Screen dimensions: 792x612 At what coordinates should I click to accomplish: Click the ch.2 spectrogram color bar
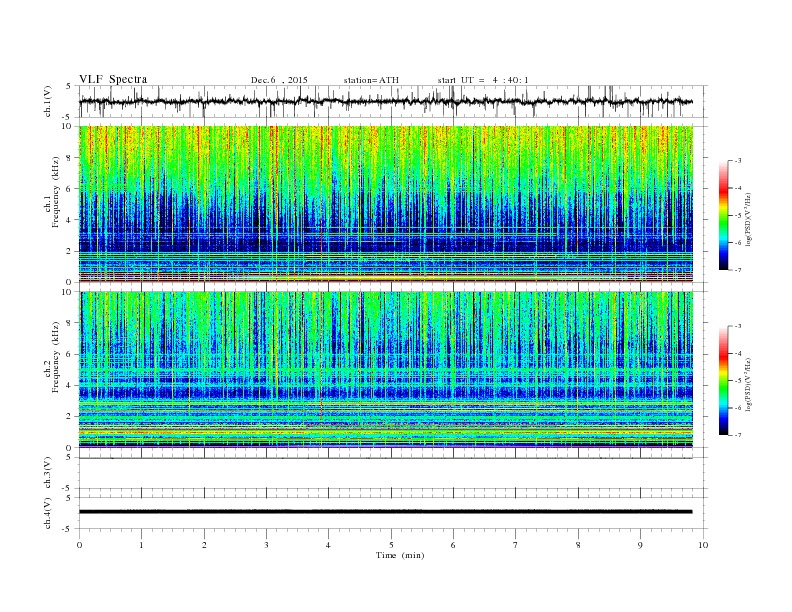point(723,380)
